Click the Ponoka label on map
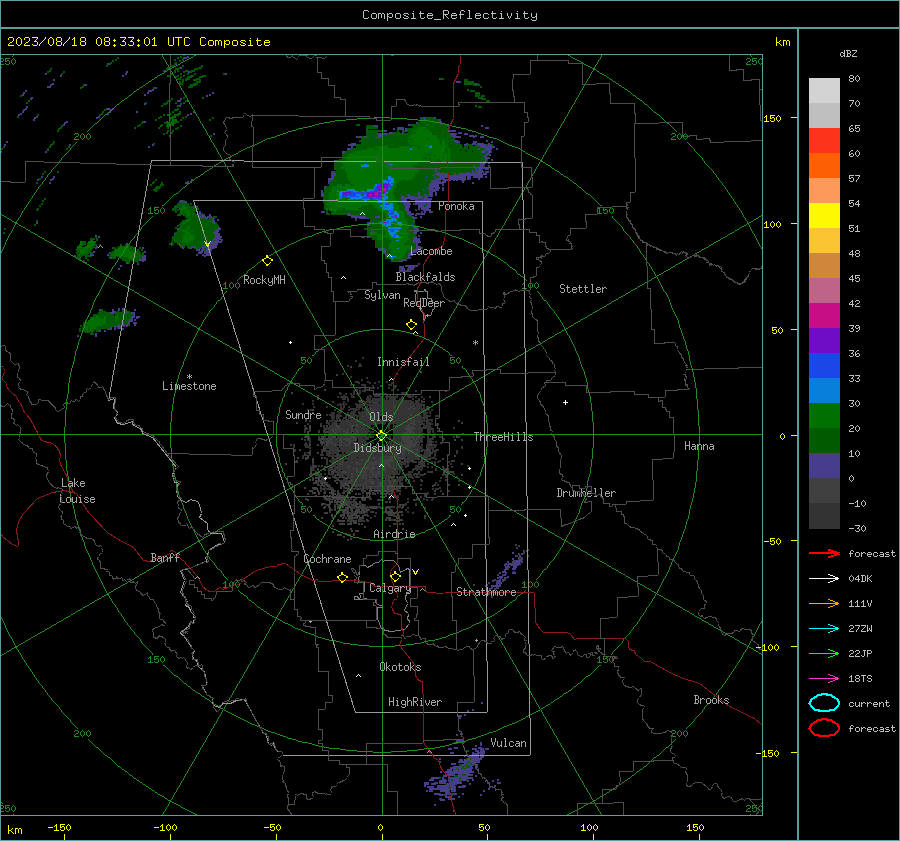 (456, 206)
